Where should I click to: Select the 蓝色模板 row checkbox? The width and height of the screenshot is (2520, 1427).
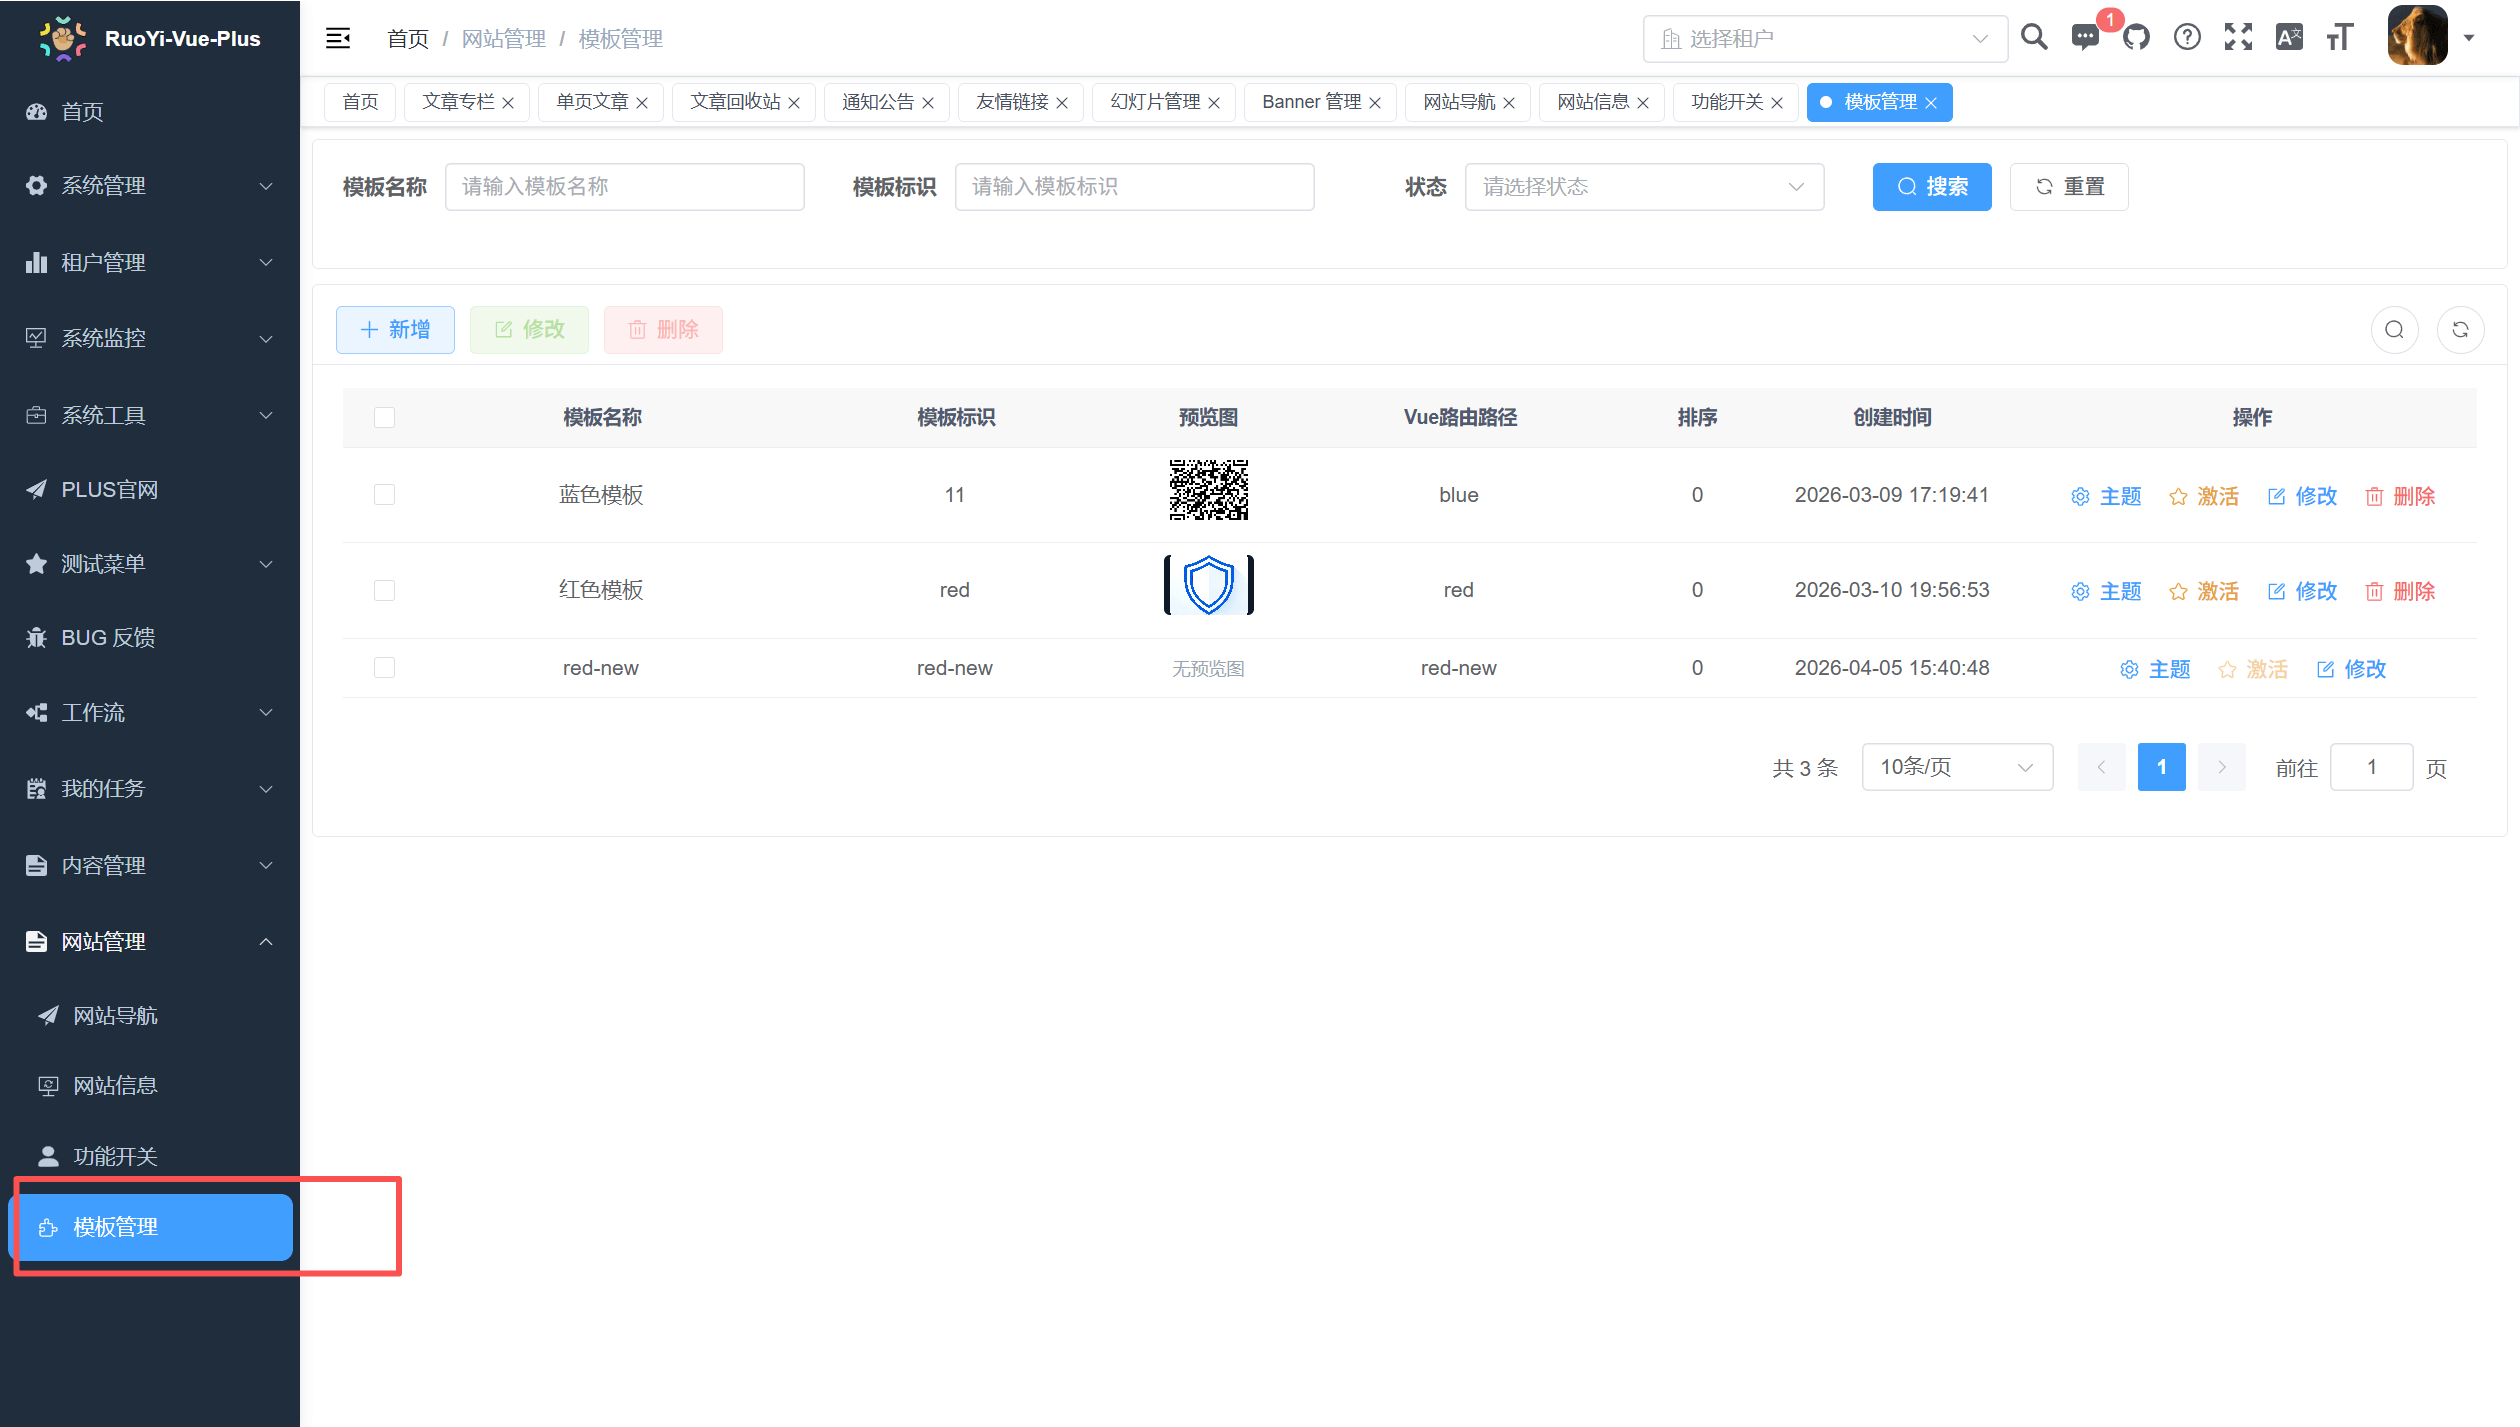coord(384,494)
